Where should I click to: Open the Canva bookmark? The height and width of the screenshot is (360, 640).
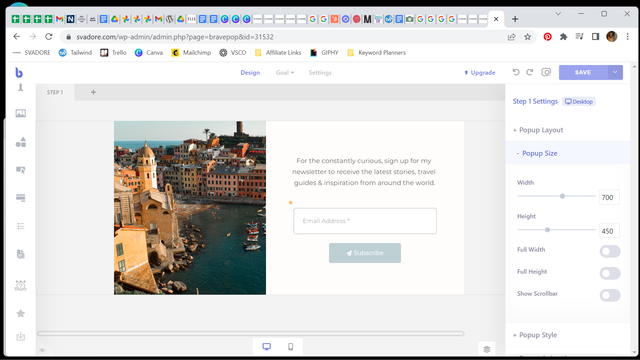click(149, 52)
